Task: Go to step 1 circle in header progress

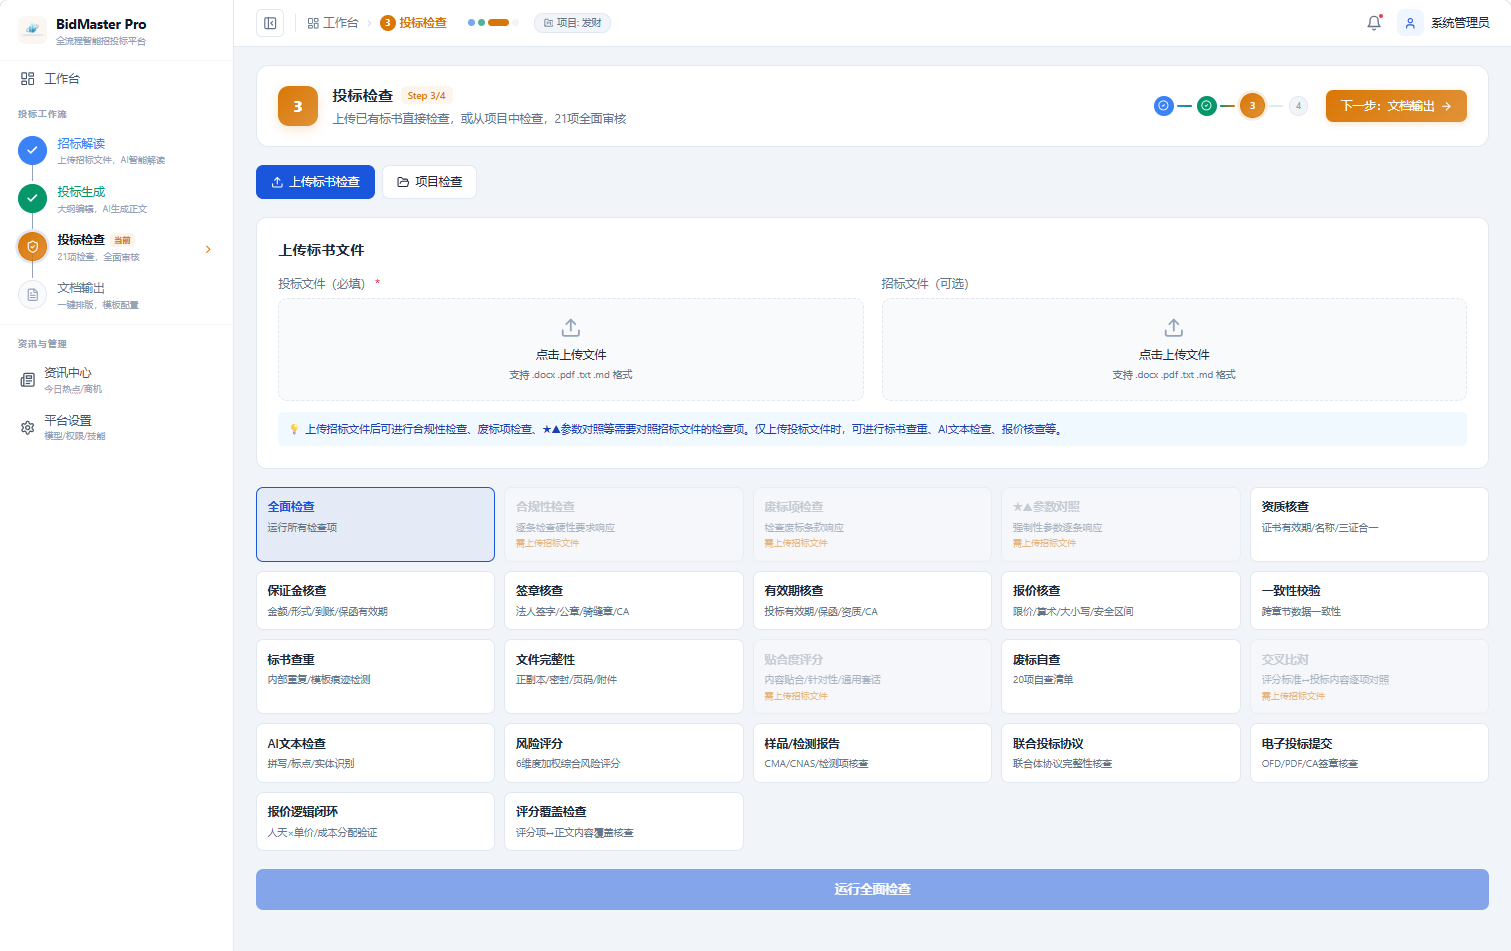Action: point(1163,105)
